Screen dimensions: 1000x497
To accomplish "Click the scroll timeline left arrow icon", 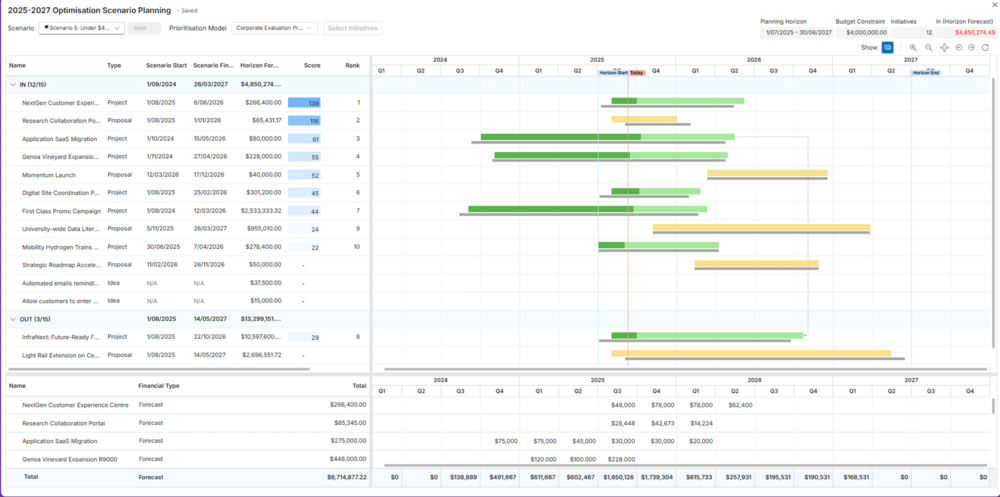I will click(x=959, y=47).
